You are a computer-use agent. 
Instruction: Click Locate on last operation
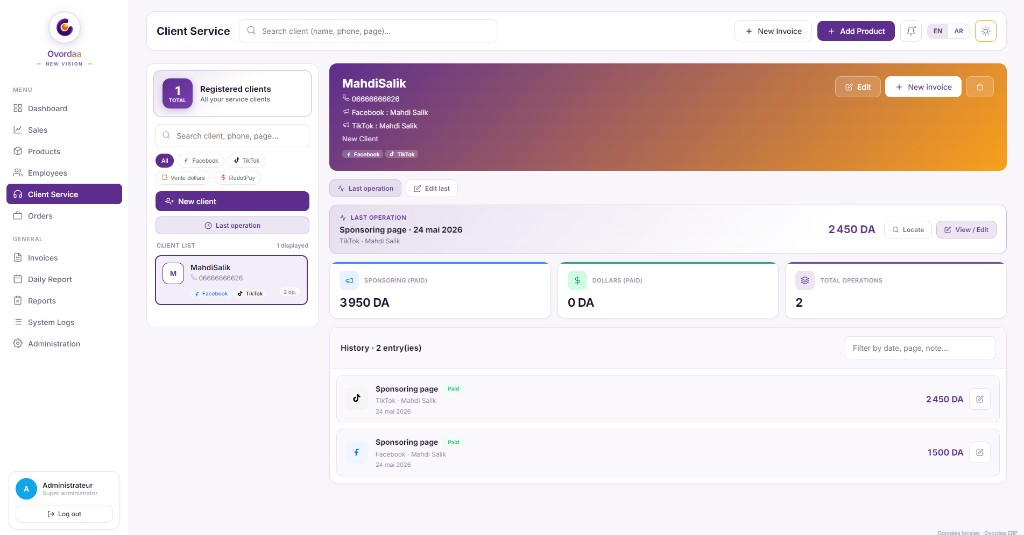(x=908, y=230)
